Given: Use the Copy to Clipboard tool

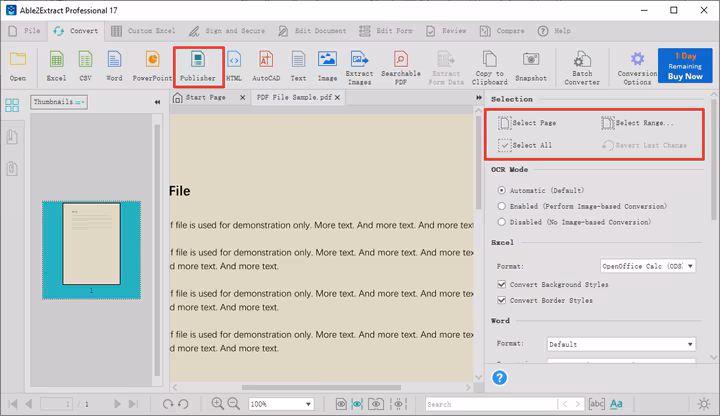Looking at the screenshot, I should 489,68.
